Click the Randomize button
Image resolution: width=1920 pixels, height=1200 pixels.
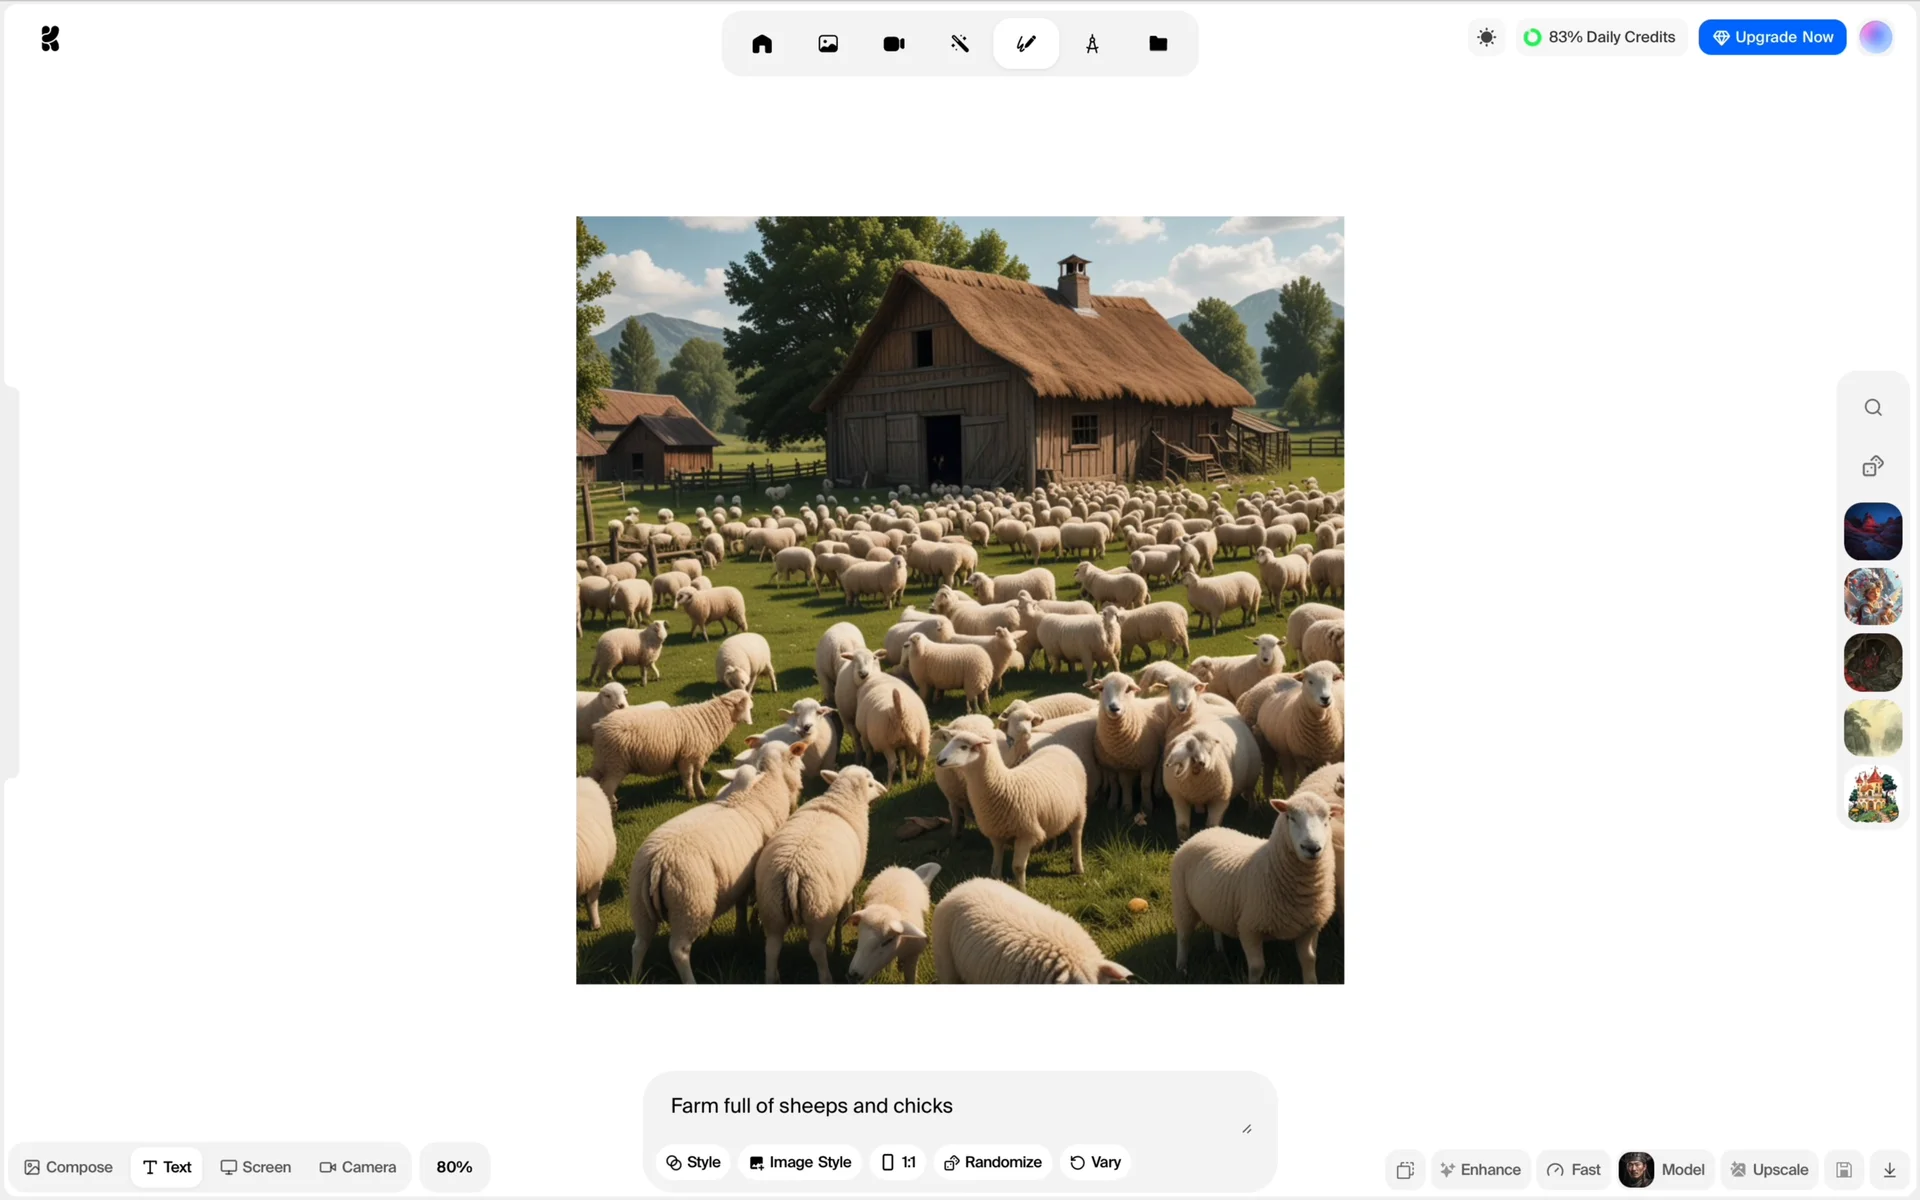pos(992,1162)
